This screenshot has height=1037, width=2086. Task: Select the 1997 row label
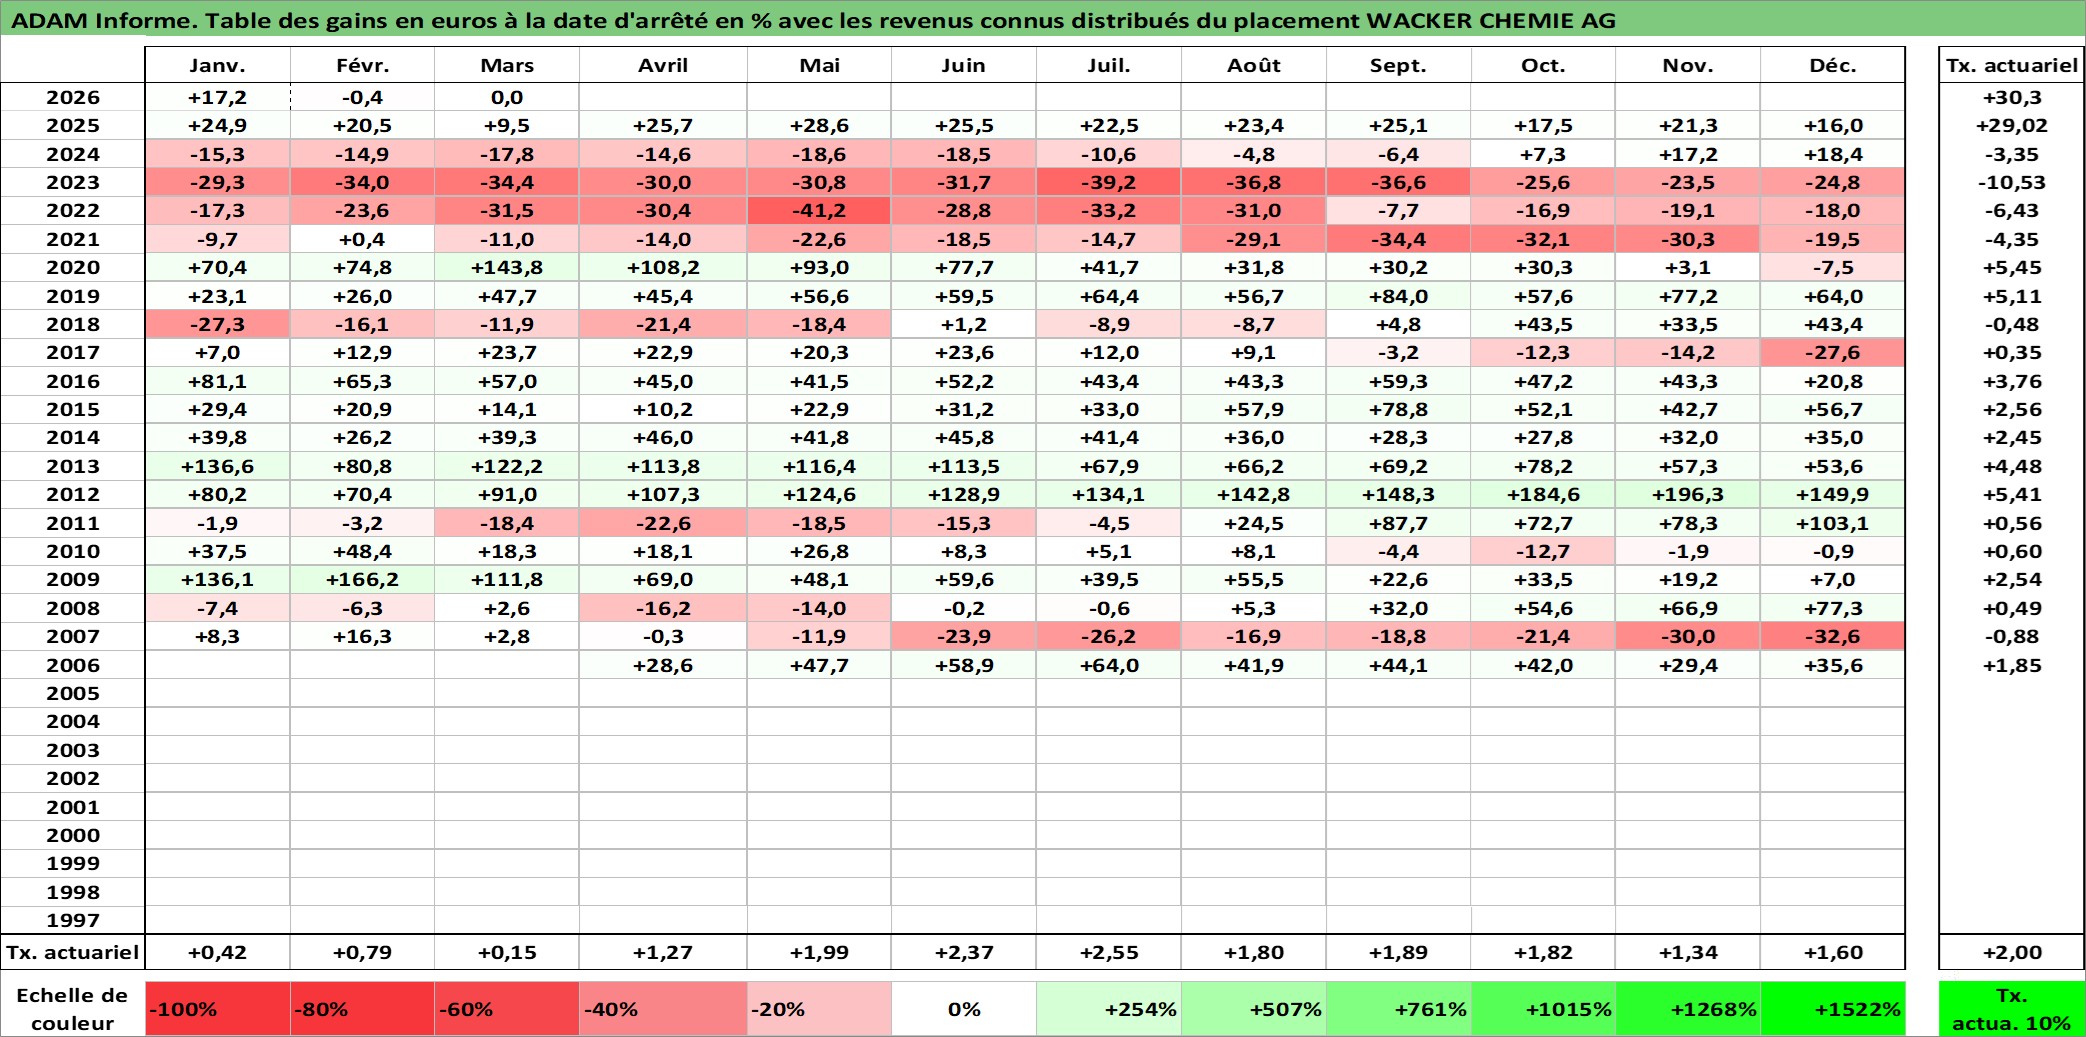(72, 920)
